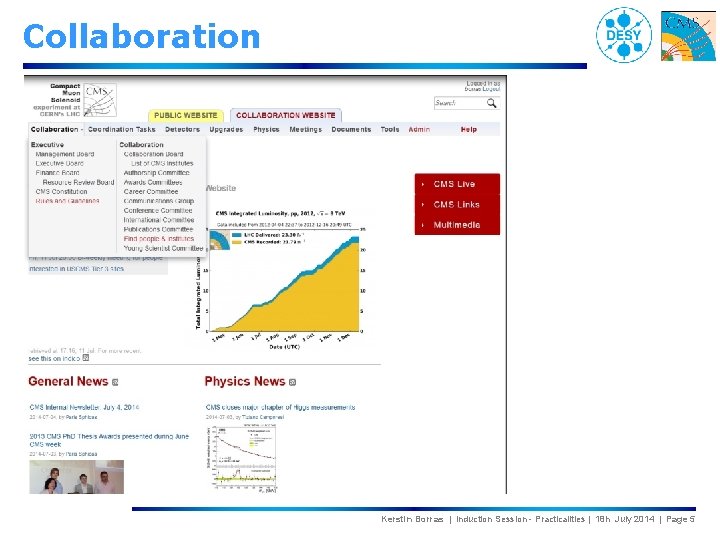The image size is (720, 540).
Task: Switch to the COLLABORATION WEBSITE tab
Action: pyautogui.click(x=286, y=115)
